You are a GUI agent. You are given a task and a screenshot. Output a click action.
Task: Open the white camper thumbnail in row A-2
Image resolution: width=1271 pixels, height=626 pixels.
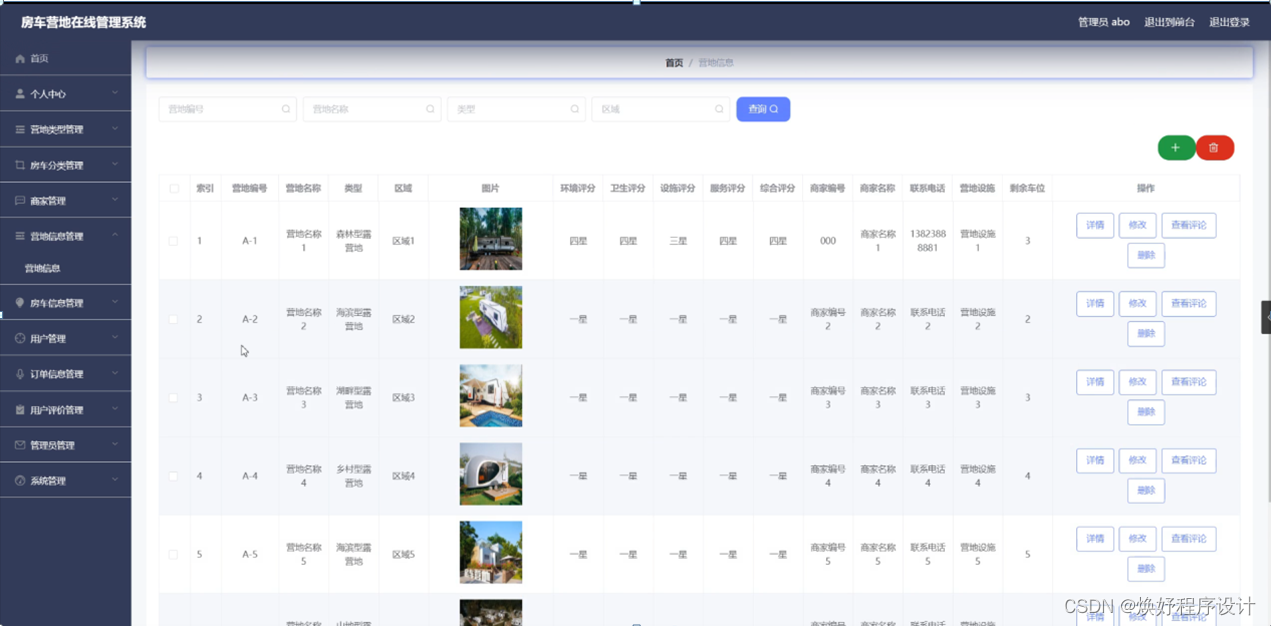pos(491,318)
